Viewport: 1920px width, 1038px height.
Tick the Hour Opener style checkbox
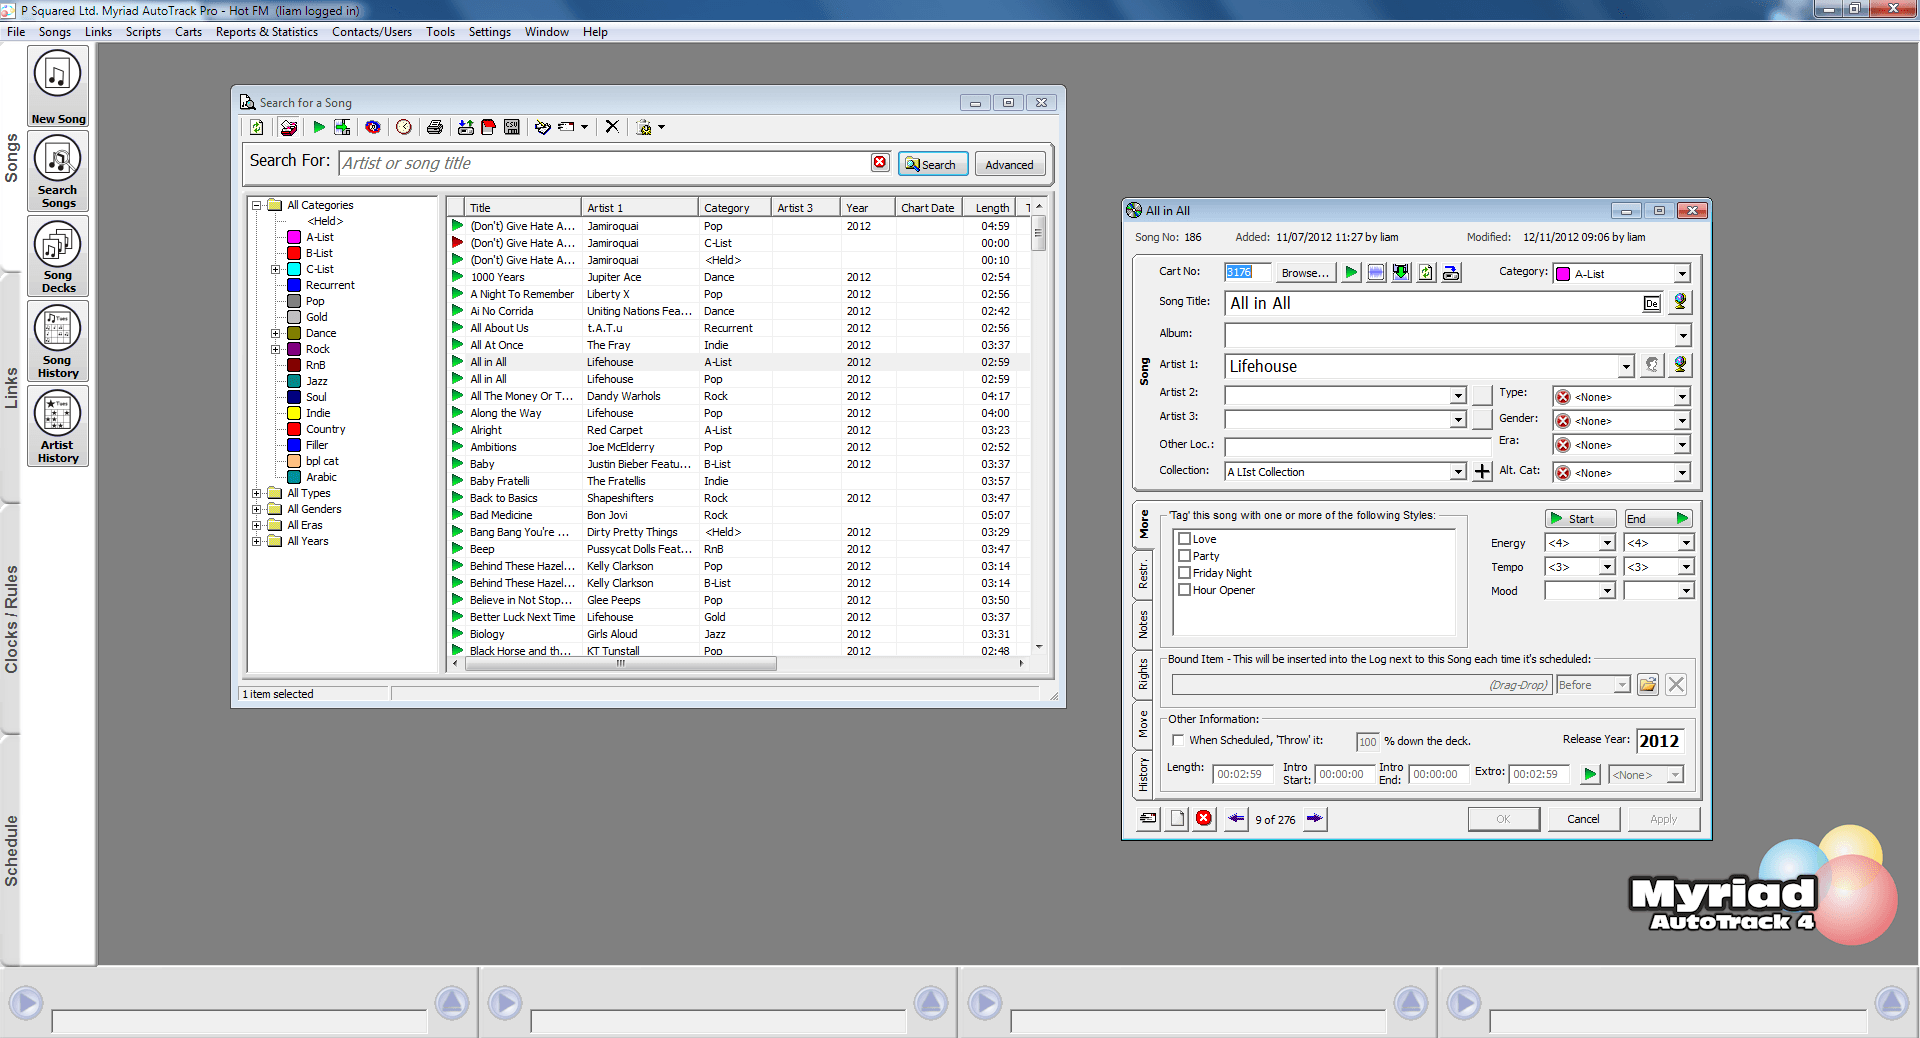pyautogui.click(x=1184, y=590)
